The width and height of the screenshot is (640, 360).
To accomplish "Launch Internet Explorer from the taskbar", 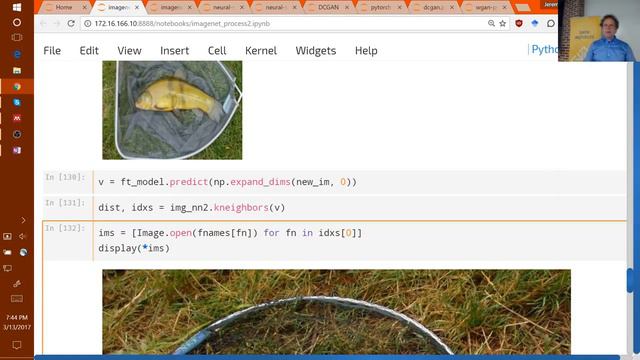I will pyautogui.click(x=17, y=54).
